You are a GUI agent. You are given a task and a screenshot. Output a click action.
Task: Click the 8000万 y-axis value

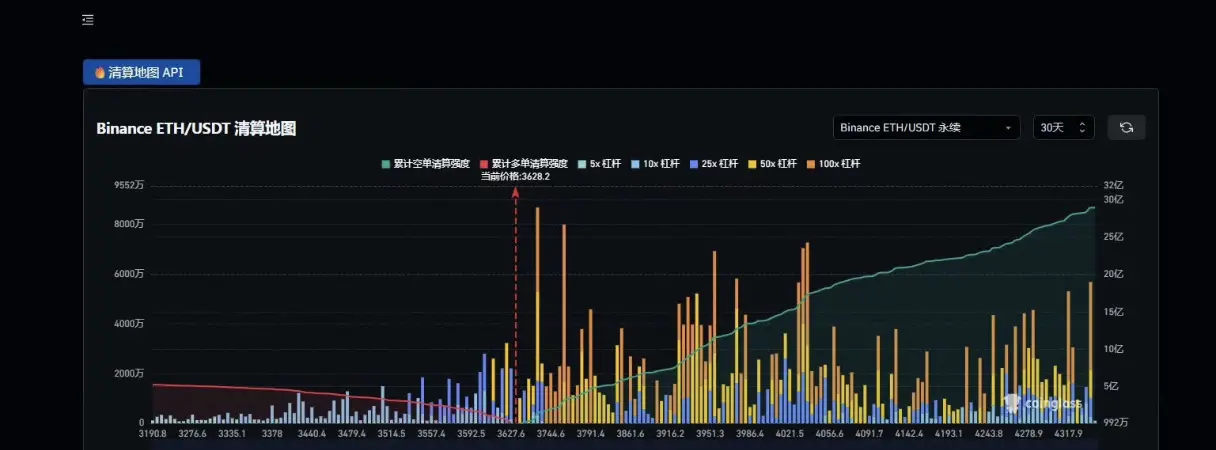point(127,224)
